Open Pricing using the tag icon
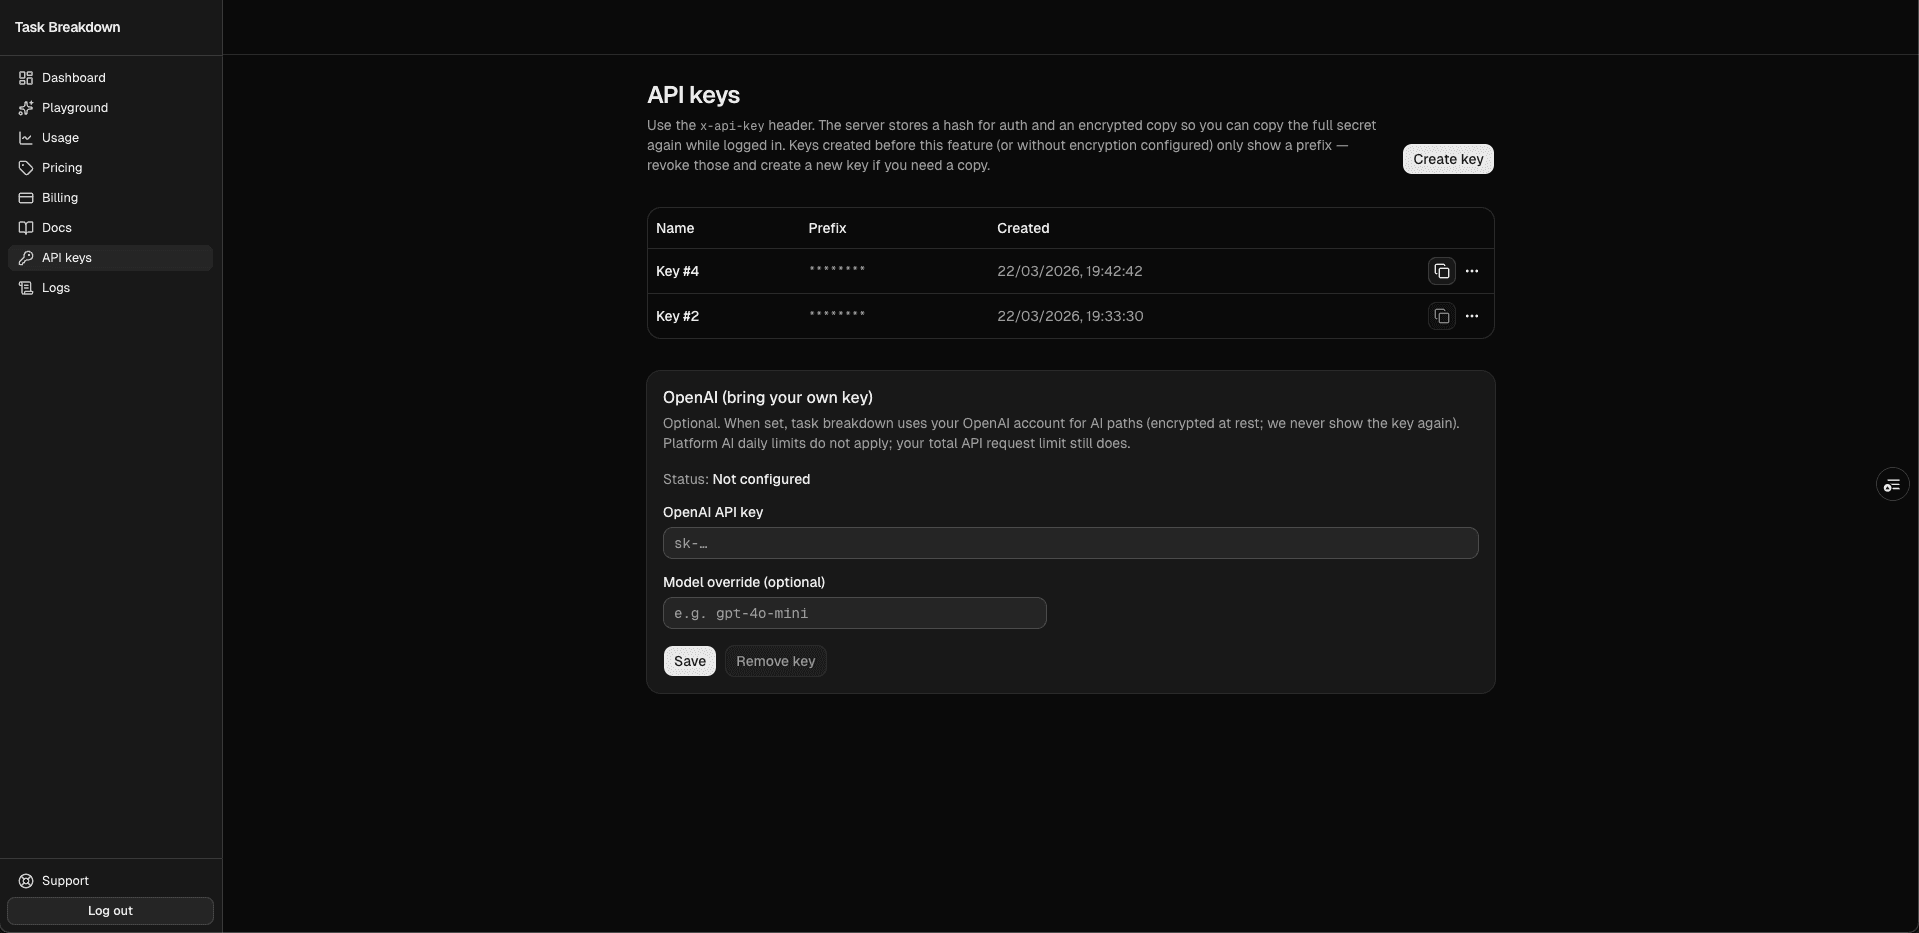1919x933 pixels. 25,167
